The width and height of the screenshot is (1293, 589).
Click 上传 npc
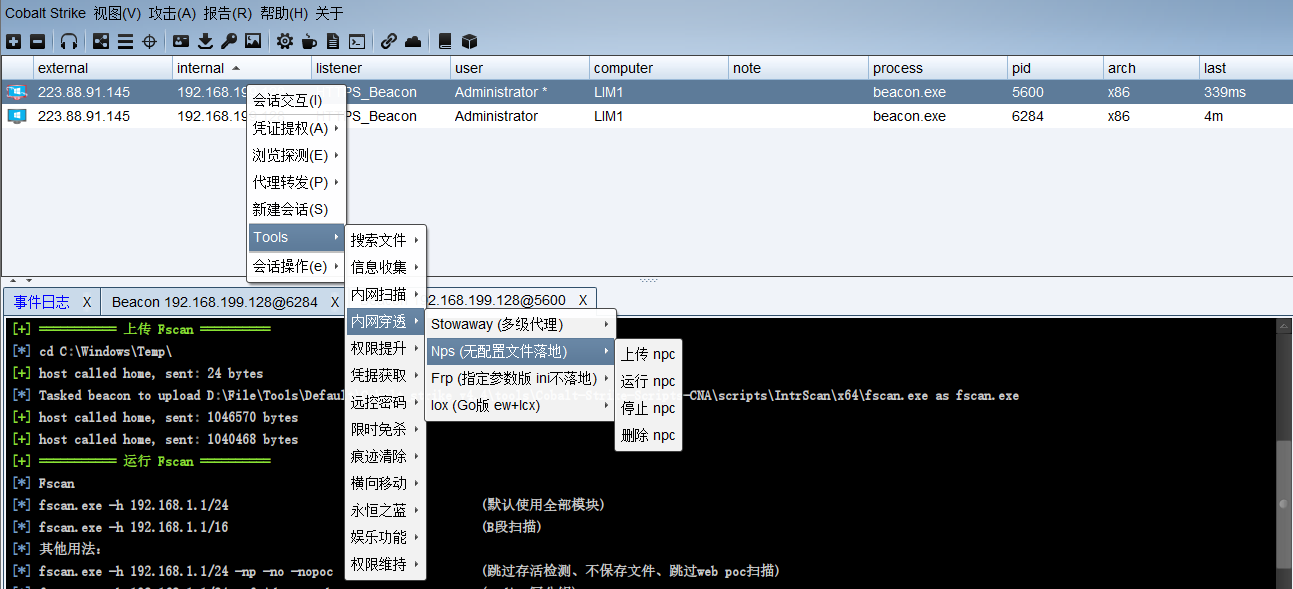[x=648, y=354]
